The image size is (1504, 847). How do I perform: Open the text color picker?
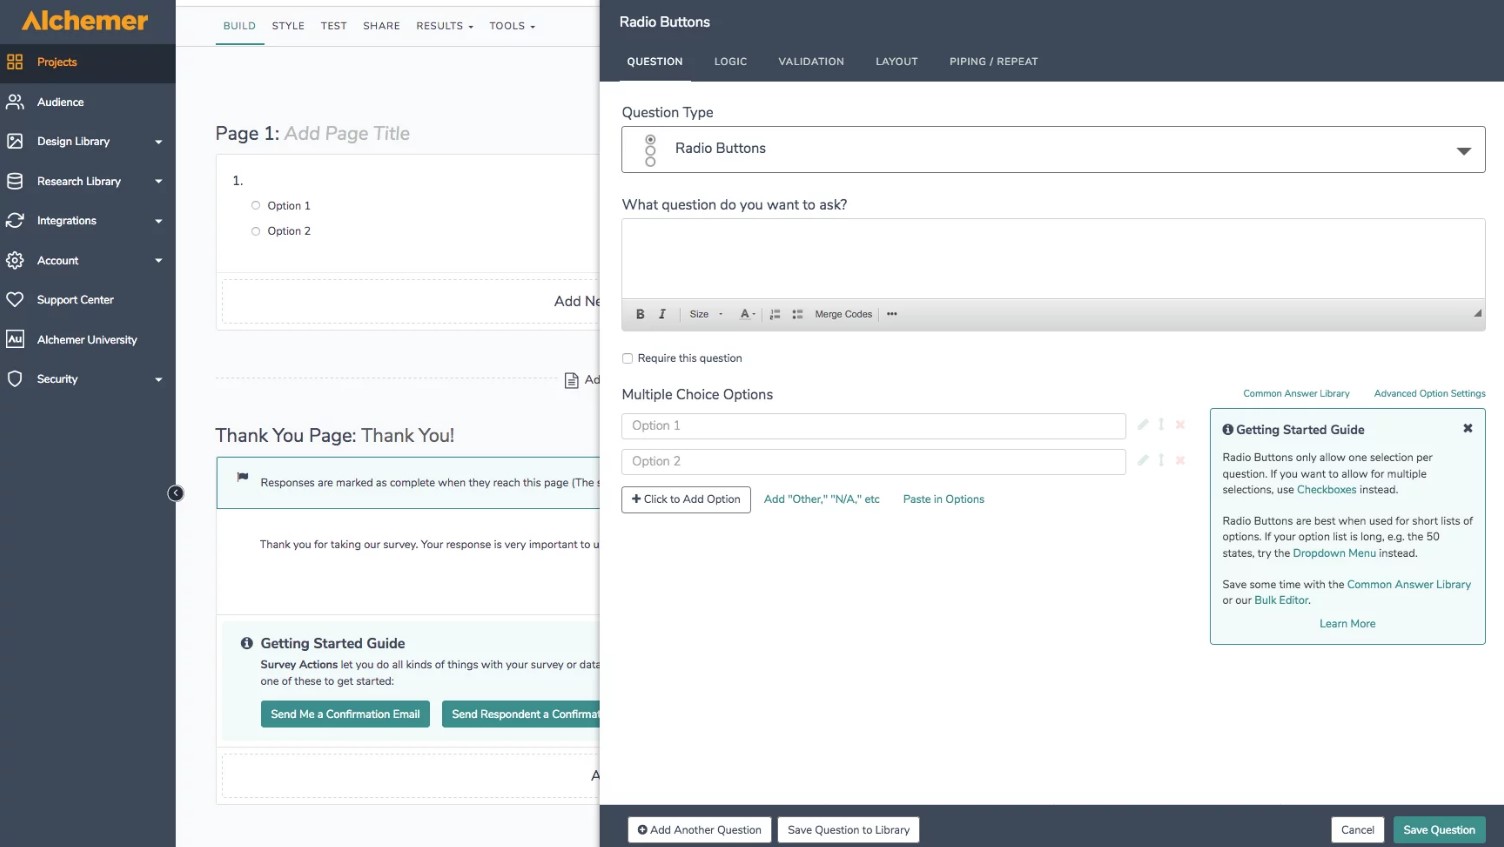coord(747,314)
